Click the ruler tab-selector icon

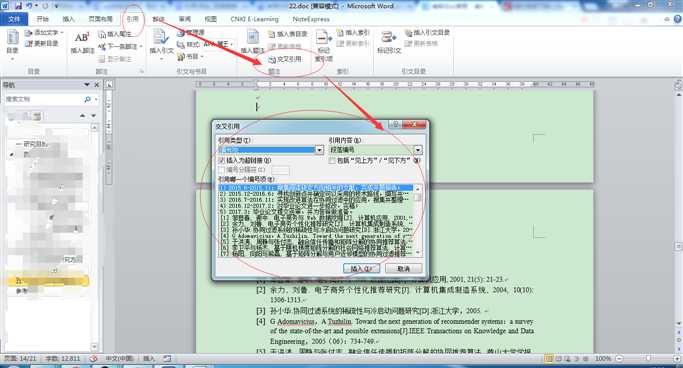coord(109,84)
